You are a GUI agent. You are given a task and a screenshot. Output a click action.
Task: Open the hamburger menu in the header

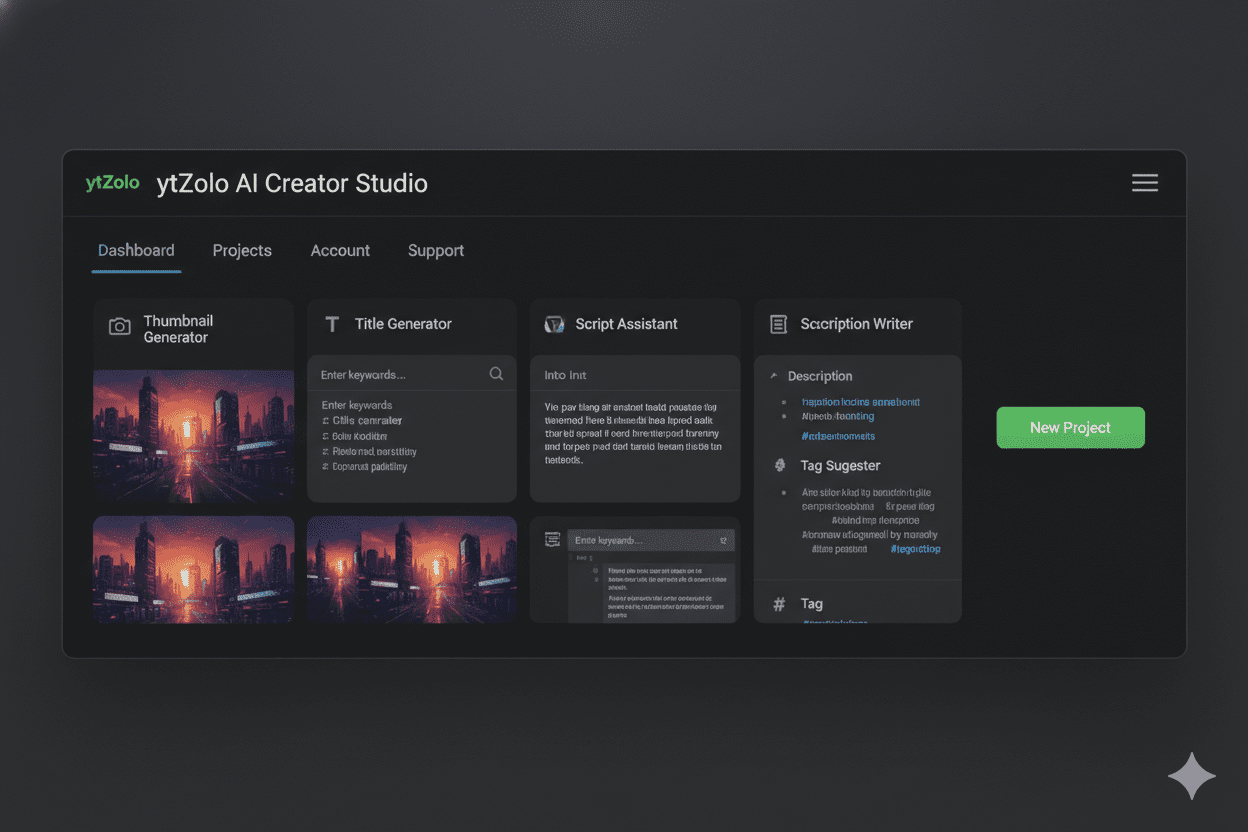coord(1145,182)
